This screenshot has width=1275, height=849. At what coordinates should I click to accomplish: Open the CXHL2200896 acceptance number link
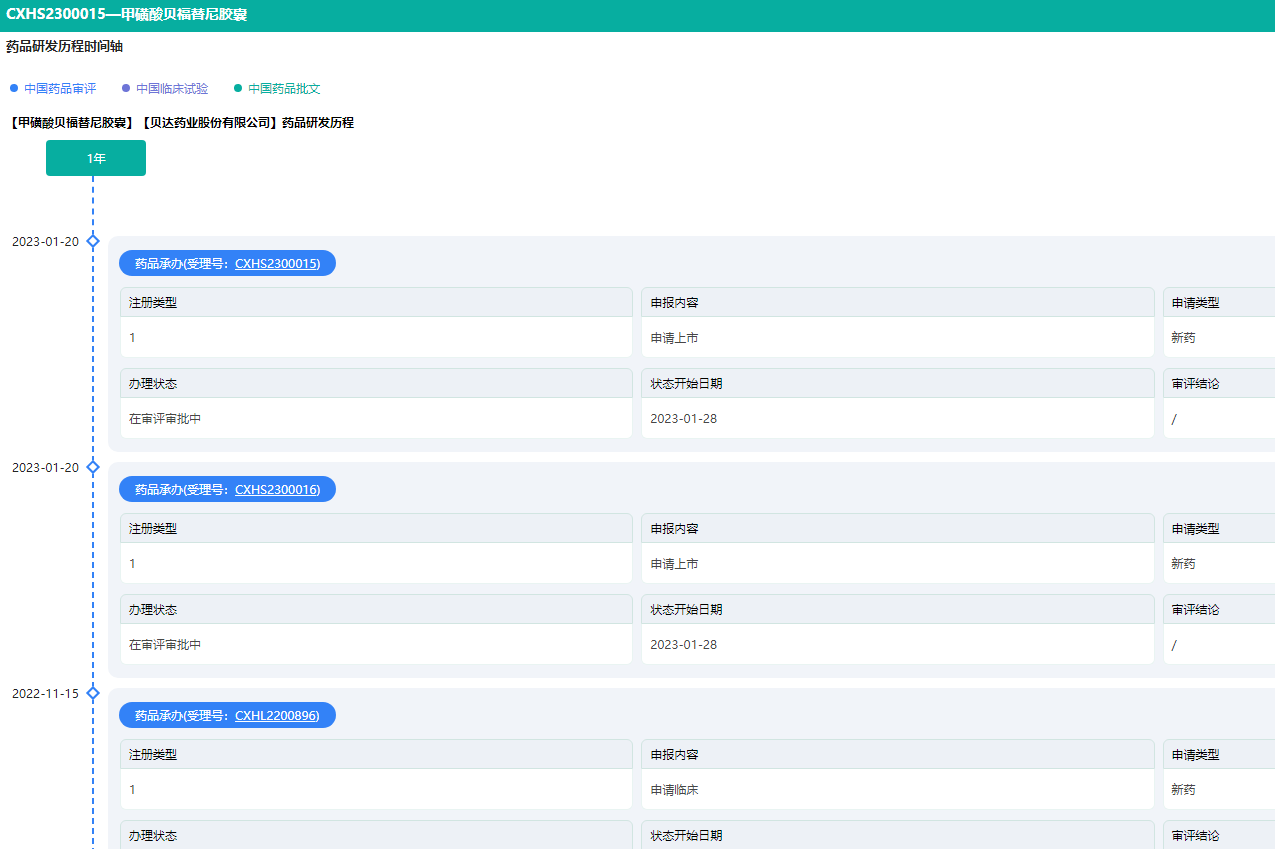pos(277,716)
